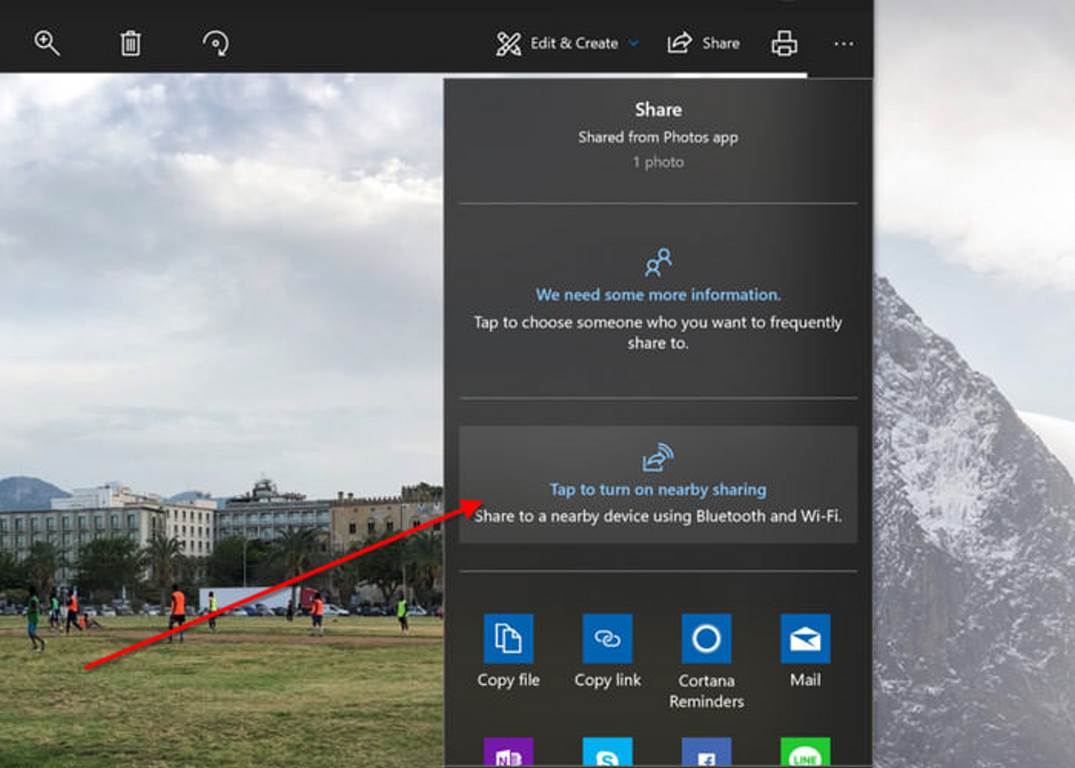Open the Edit & Create menu
This screenshot has height=768, width=1075.
[558, 43]
